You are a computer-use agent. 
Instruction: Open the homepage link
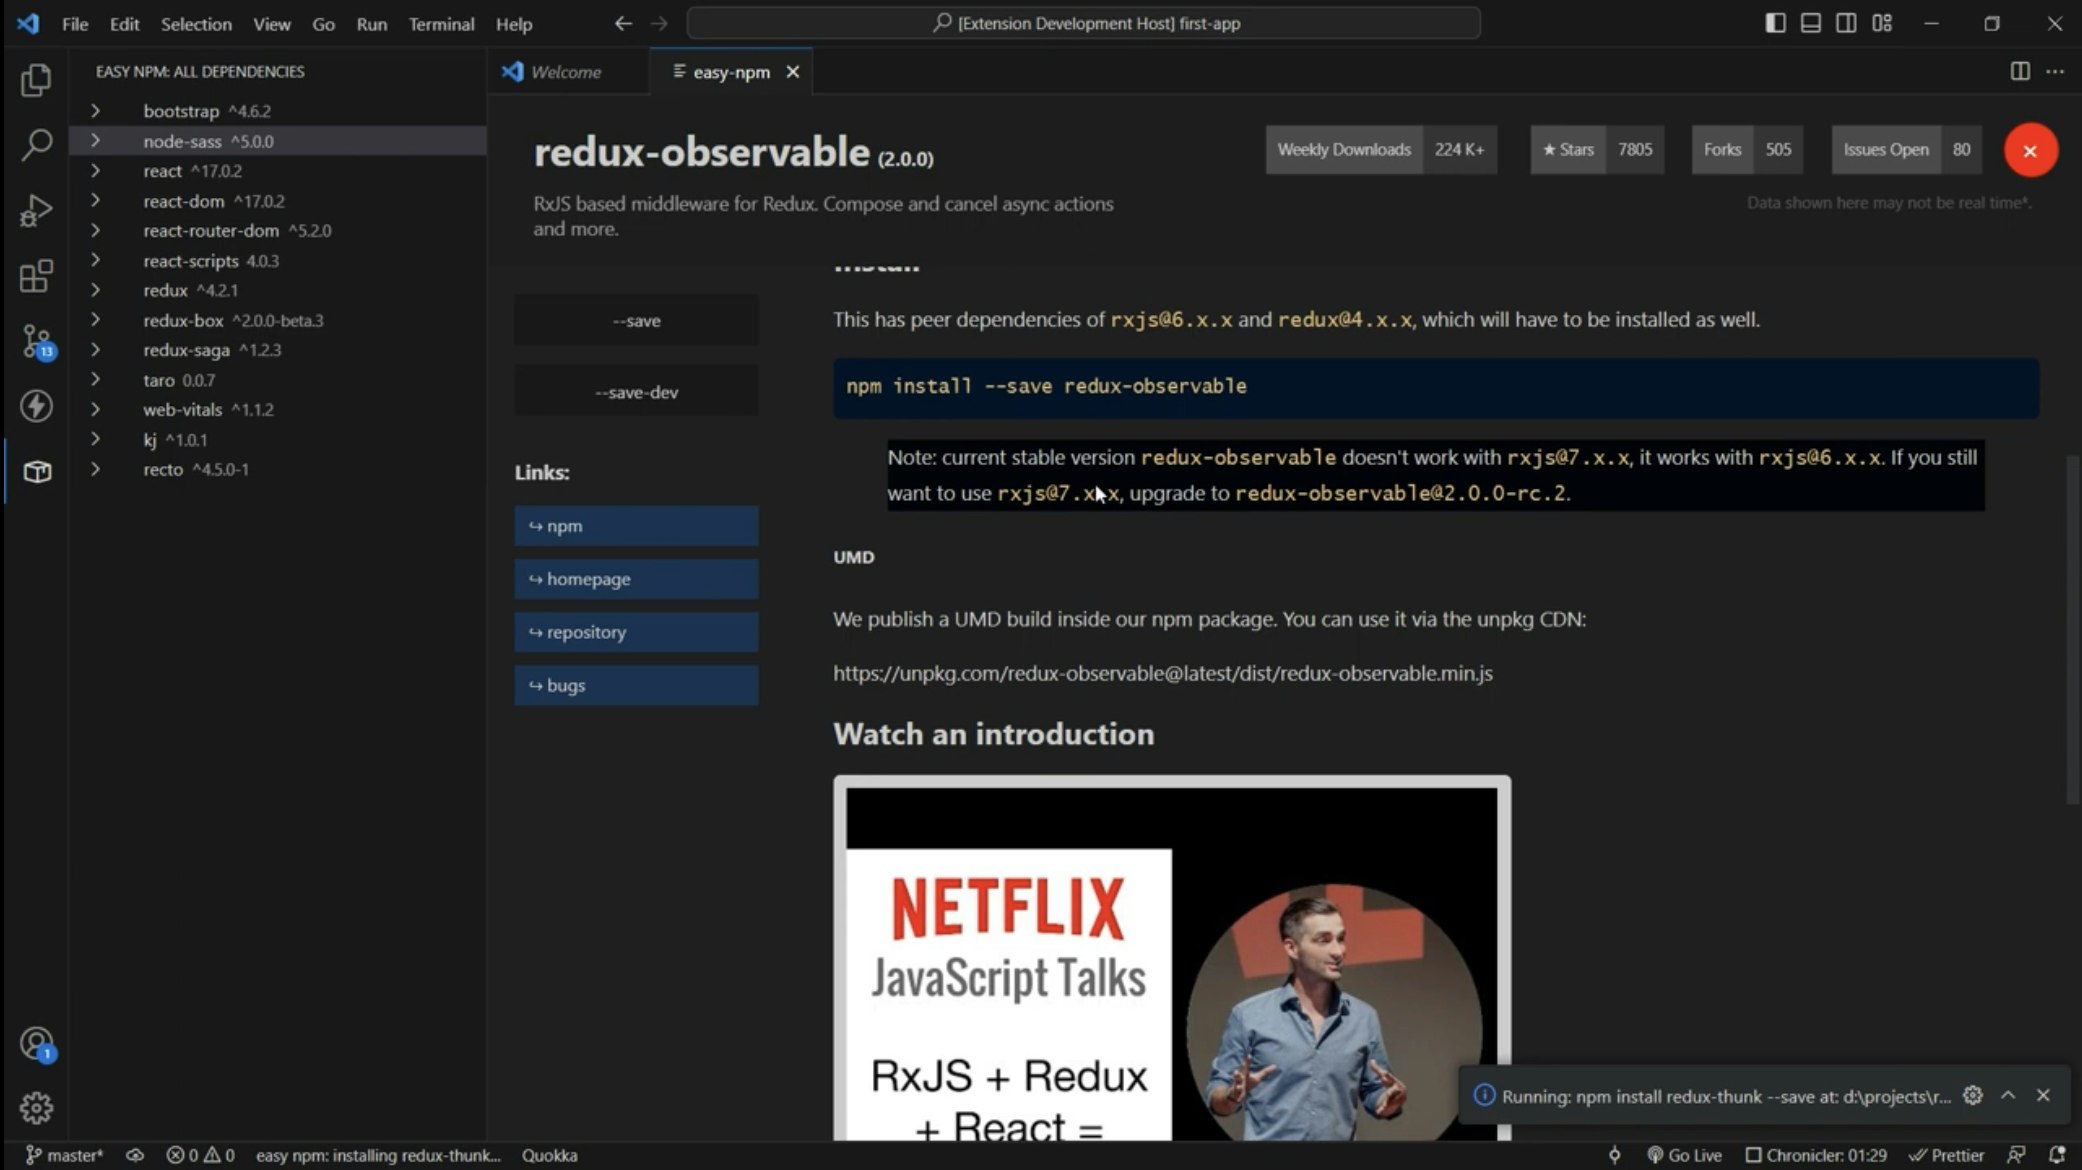(636, 579)
